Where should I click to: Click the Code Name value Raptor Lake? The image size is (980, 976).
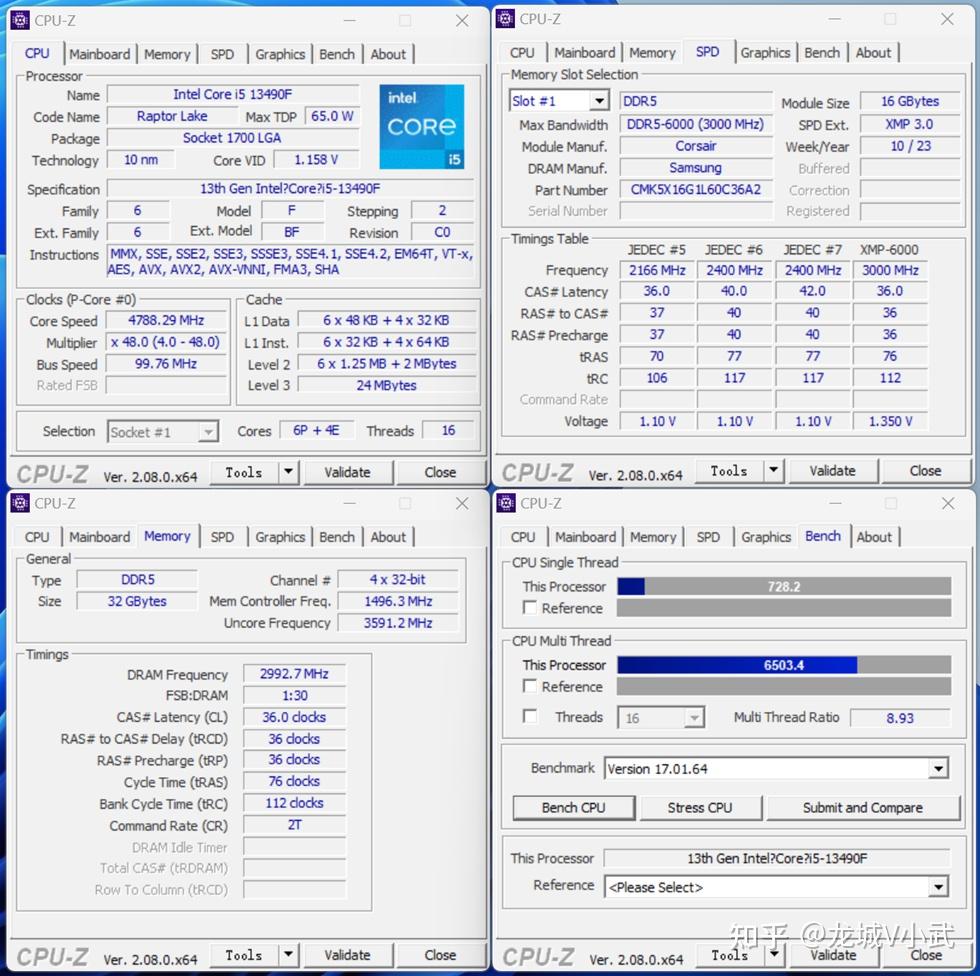172,116
